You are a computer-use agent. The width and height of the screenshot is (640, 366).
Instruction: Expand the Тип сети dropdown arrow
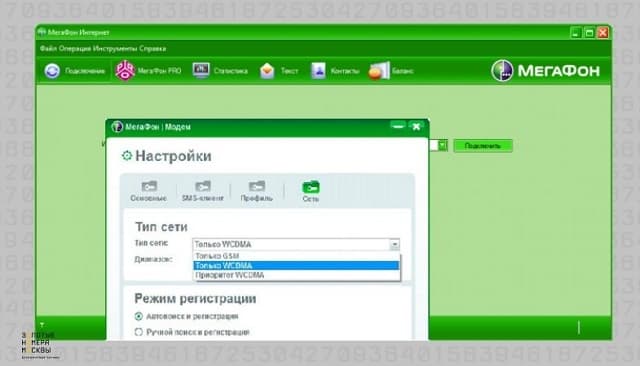[394, 244]
